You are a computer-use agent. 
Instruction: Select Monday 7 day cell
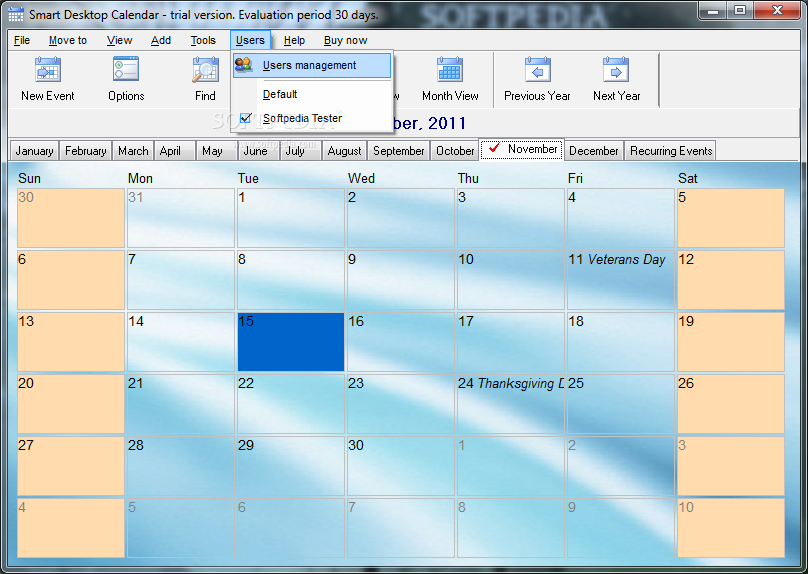pyautogui.click(x=181, y=280)
